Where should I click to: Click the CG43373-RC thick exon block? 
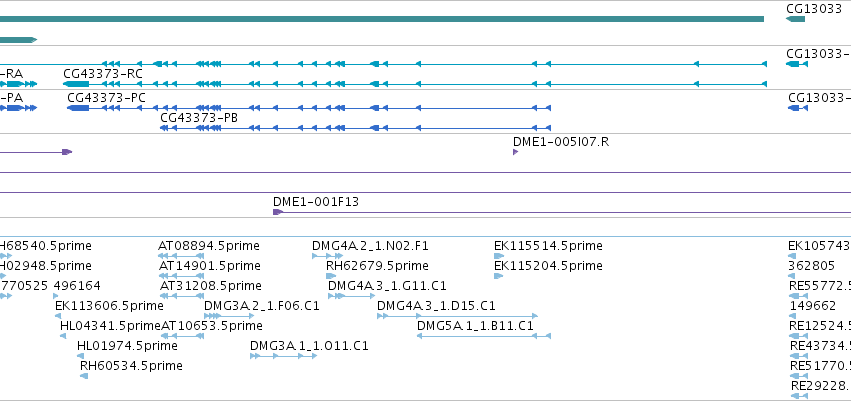(76, 84)
